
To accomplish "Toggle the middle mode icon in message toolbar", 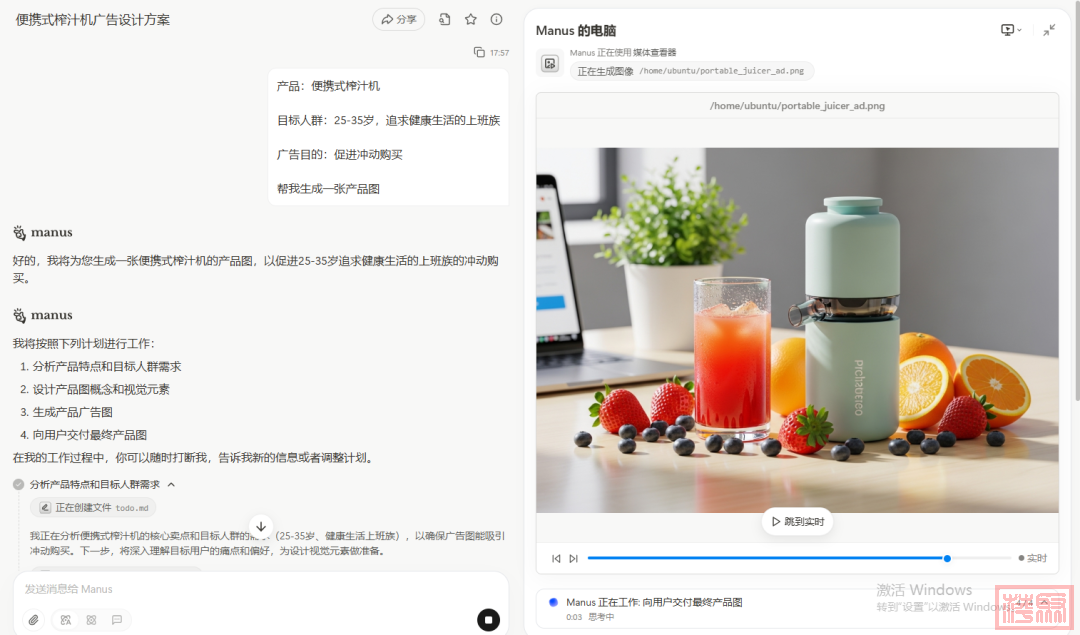I will (91, 620).
